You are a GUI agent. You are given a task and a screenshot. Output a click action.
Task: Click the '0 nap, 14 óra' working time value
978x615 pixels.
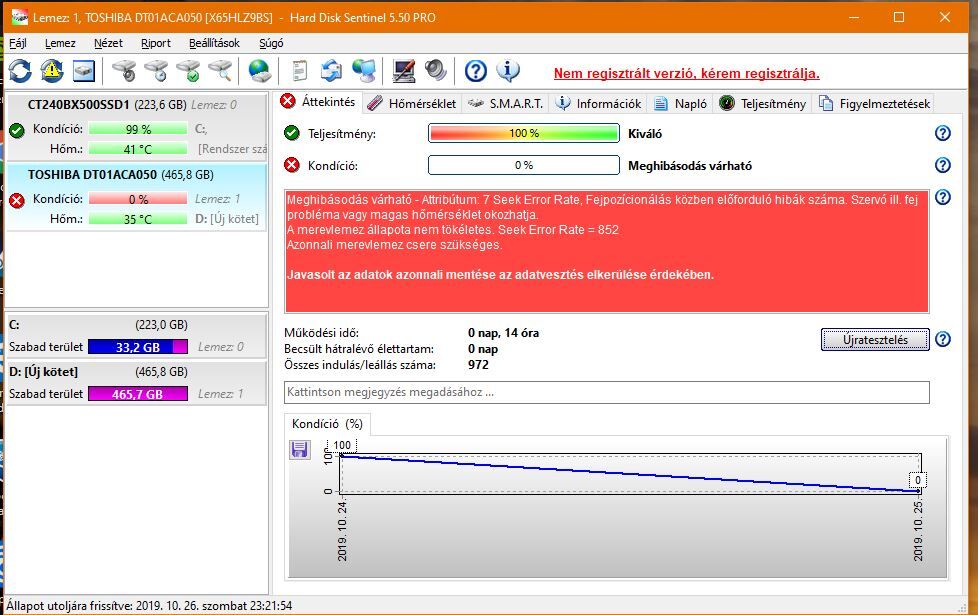coord(503,333)
